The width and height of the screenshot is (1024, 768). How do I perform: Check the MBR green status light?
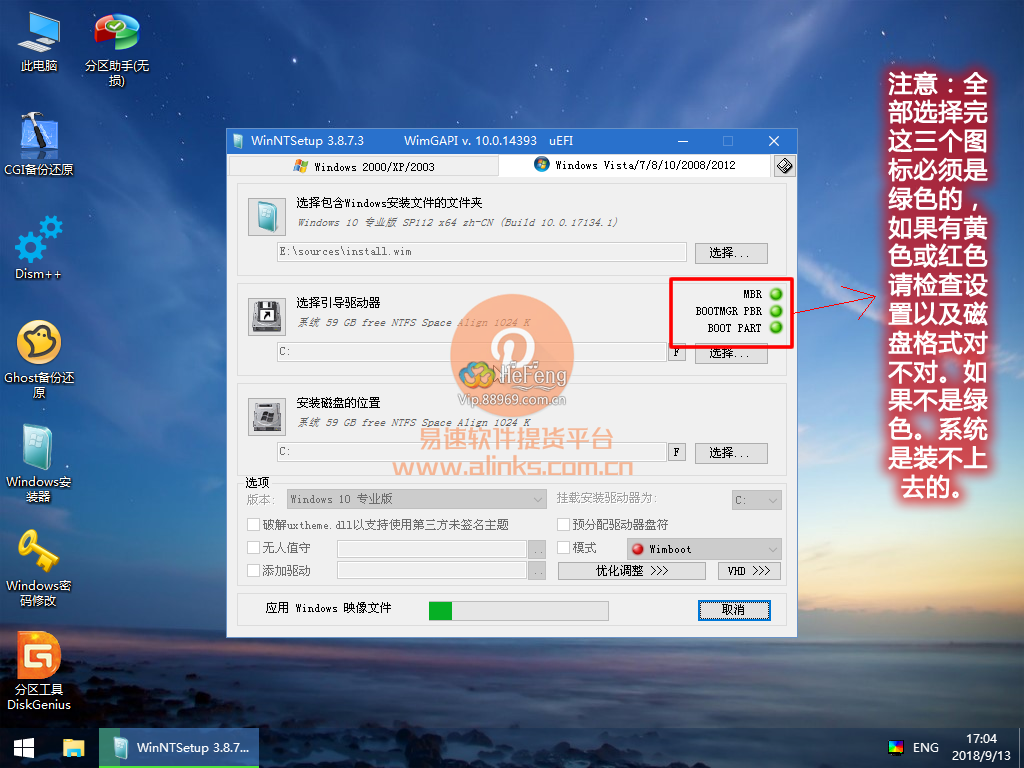pyautogui.click(x=776, y=294)
